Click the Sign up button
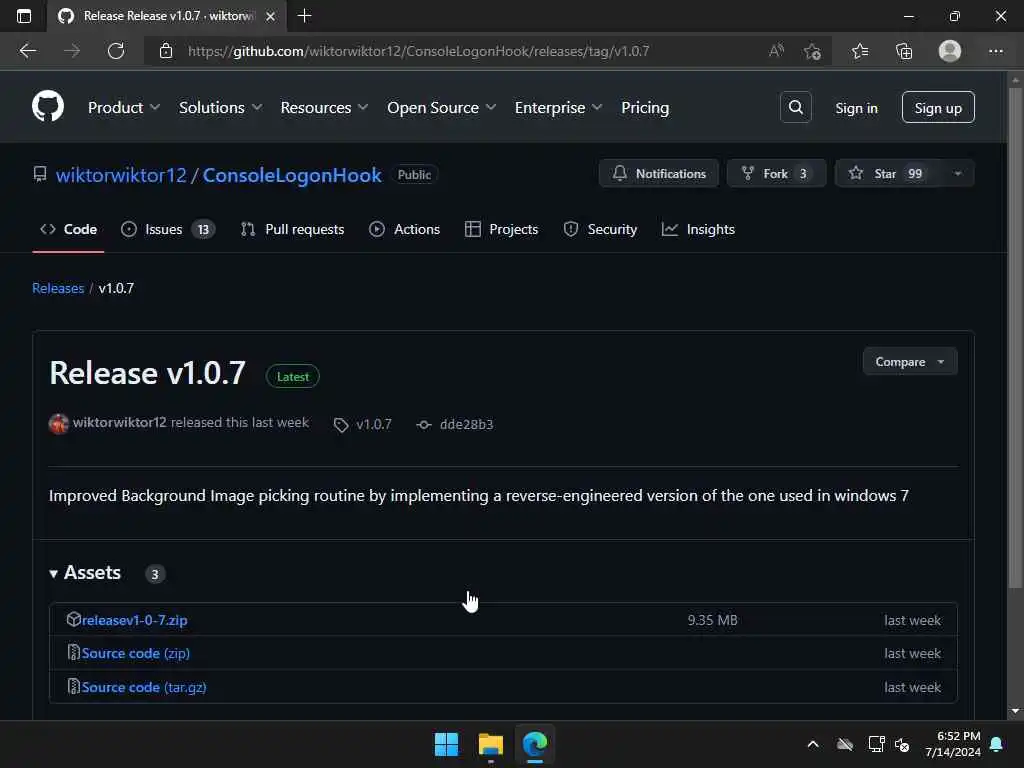The width and height of the screenshot is (1024, 768). (938, 108)
